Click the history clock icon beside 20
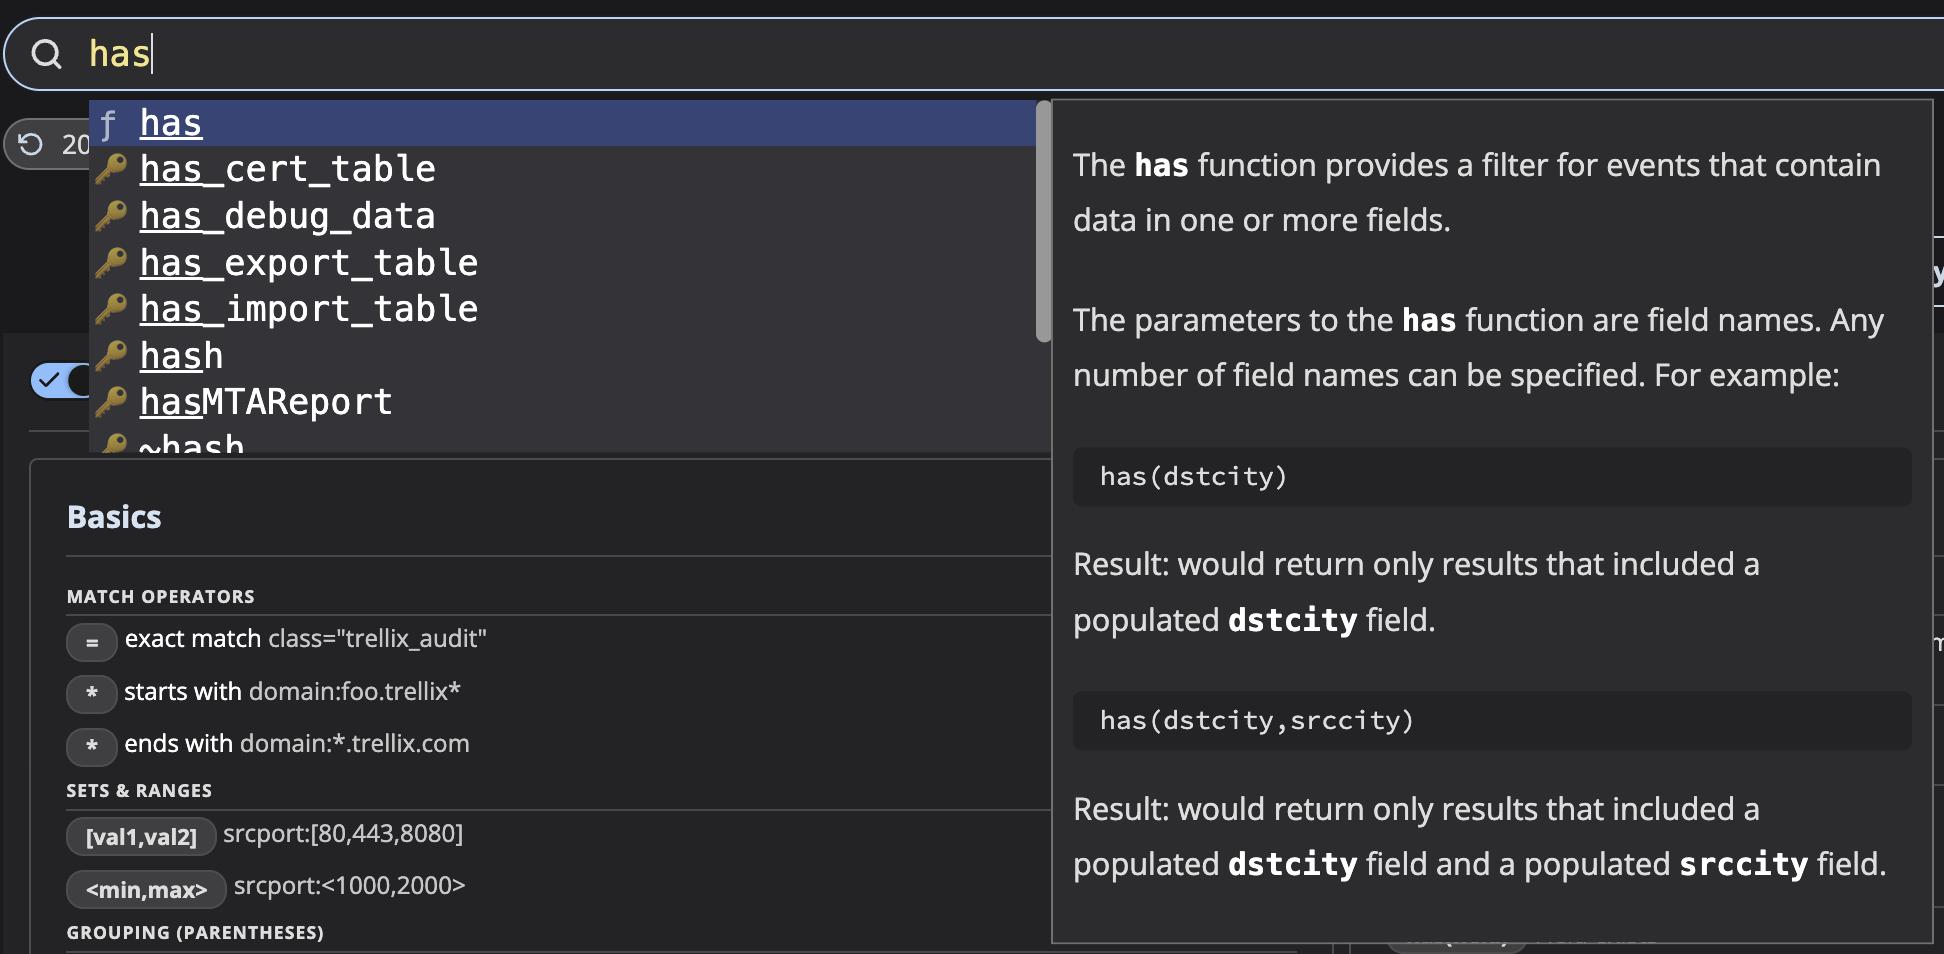1944x954 pixels. 31,145
